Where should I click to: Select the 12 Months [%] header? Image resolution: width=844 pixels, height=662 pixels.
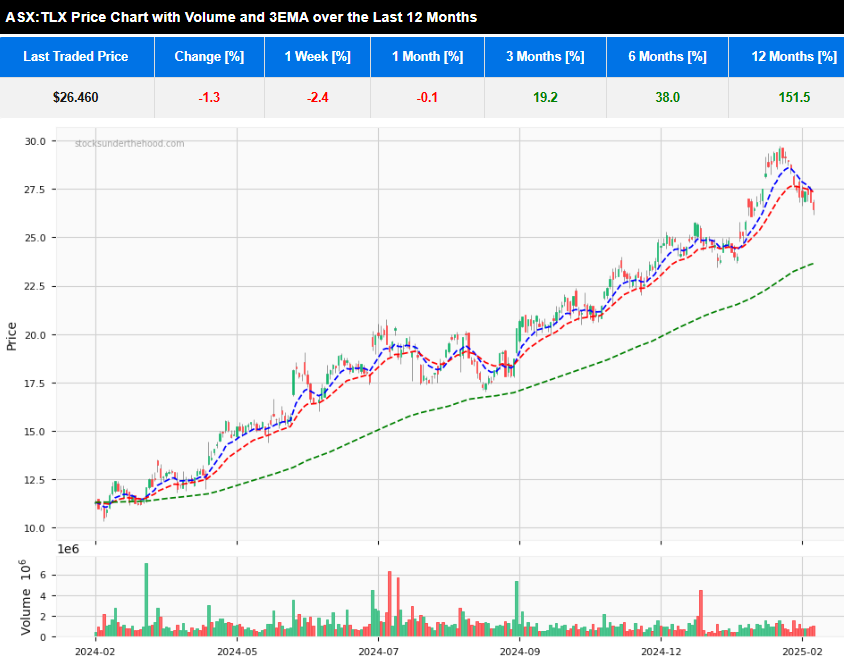coord(786,57)
